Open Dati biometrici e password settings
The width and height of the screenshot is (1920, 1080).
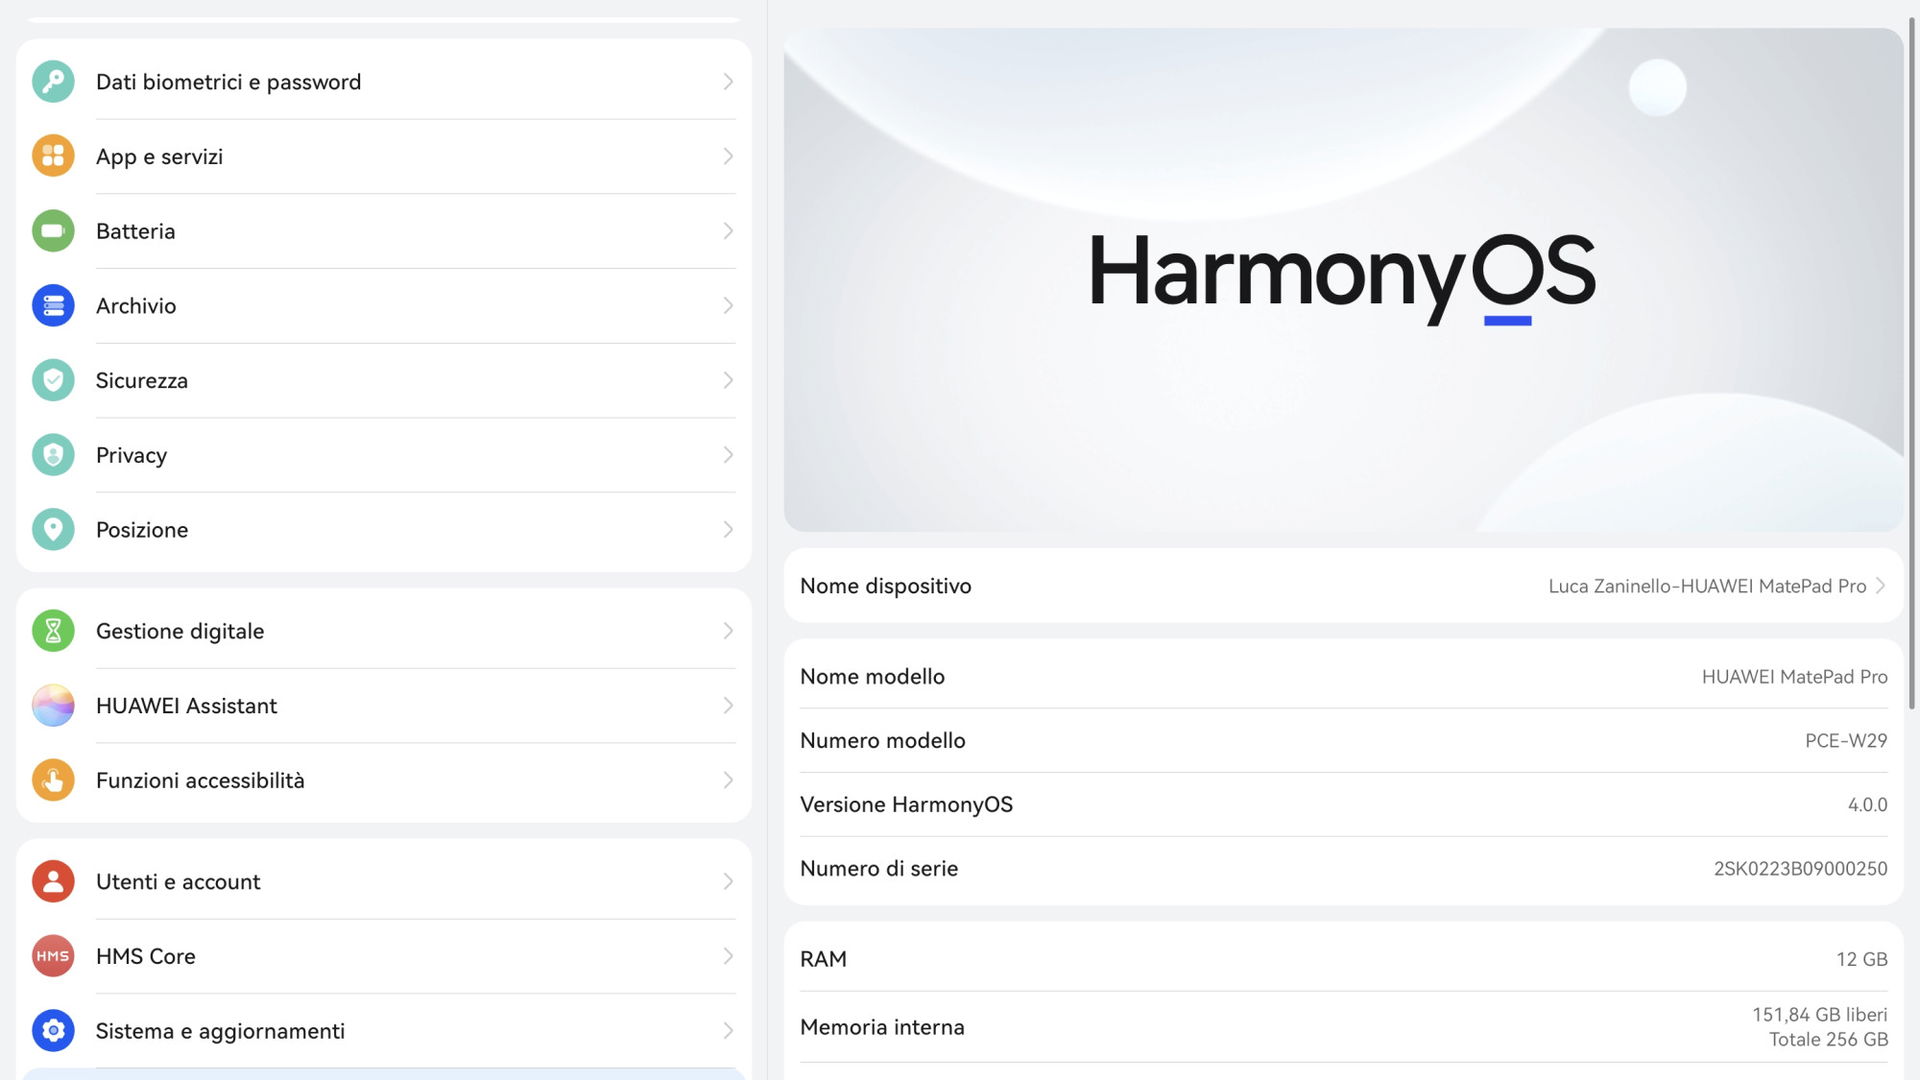pos(384,82)
